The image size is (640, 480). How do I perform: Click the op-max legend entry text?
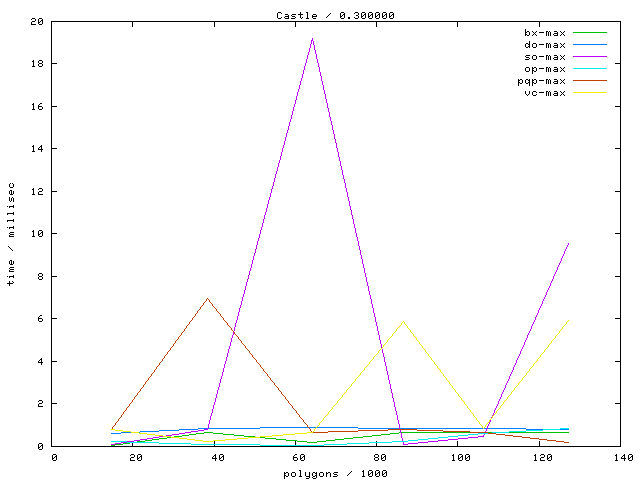click(x=544, y=69)
